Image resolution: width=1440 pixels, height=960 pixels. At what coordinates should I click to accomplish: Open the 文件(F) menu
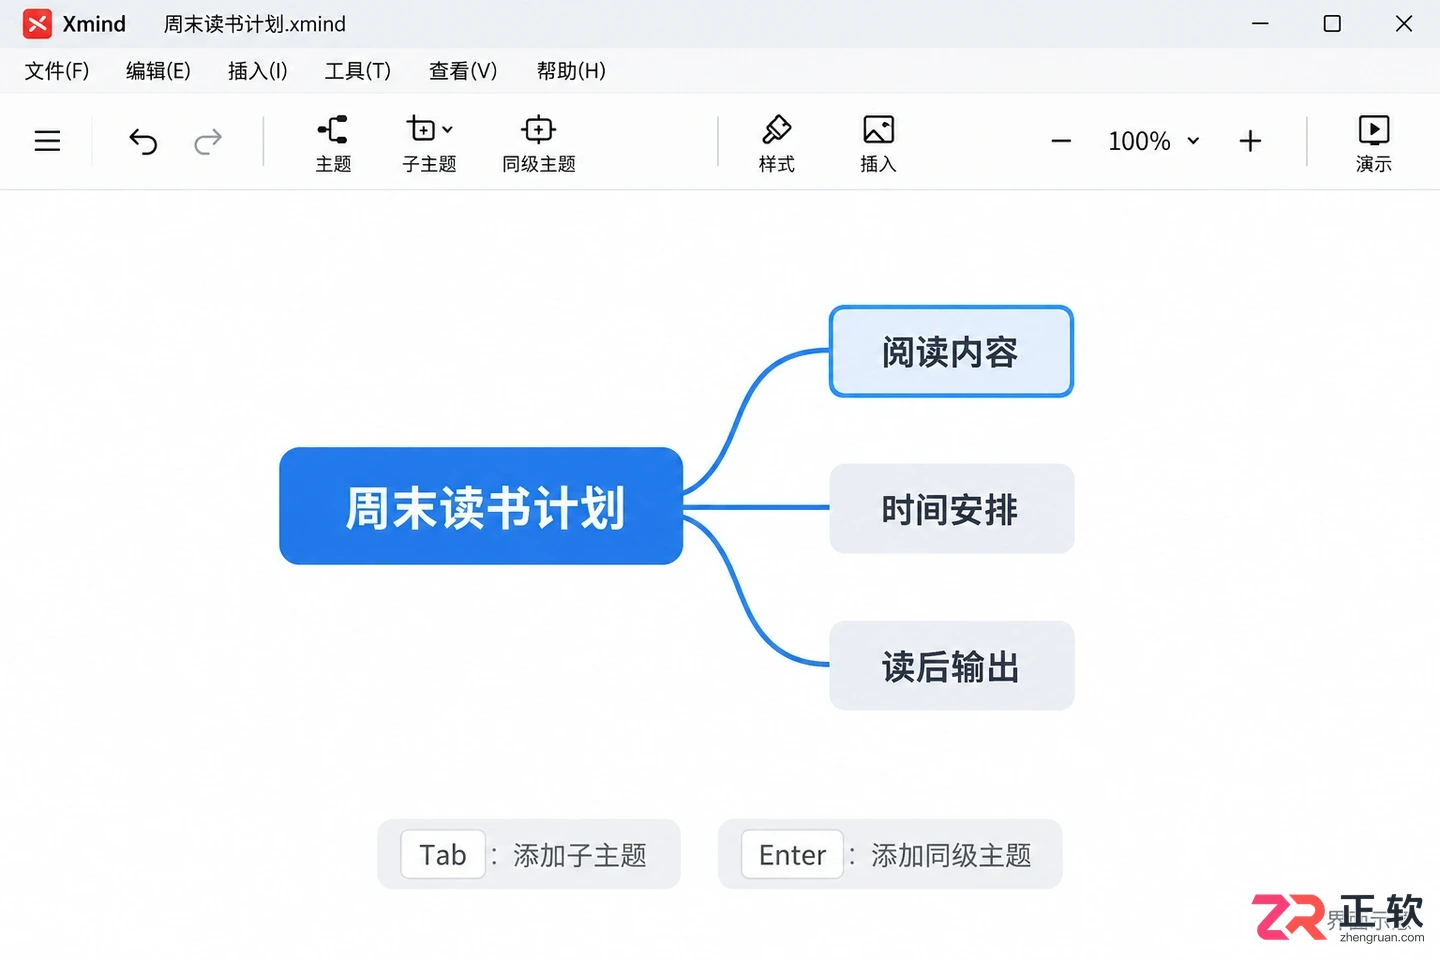pyautogui.click(x=57, y=71)
